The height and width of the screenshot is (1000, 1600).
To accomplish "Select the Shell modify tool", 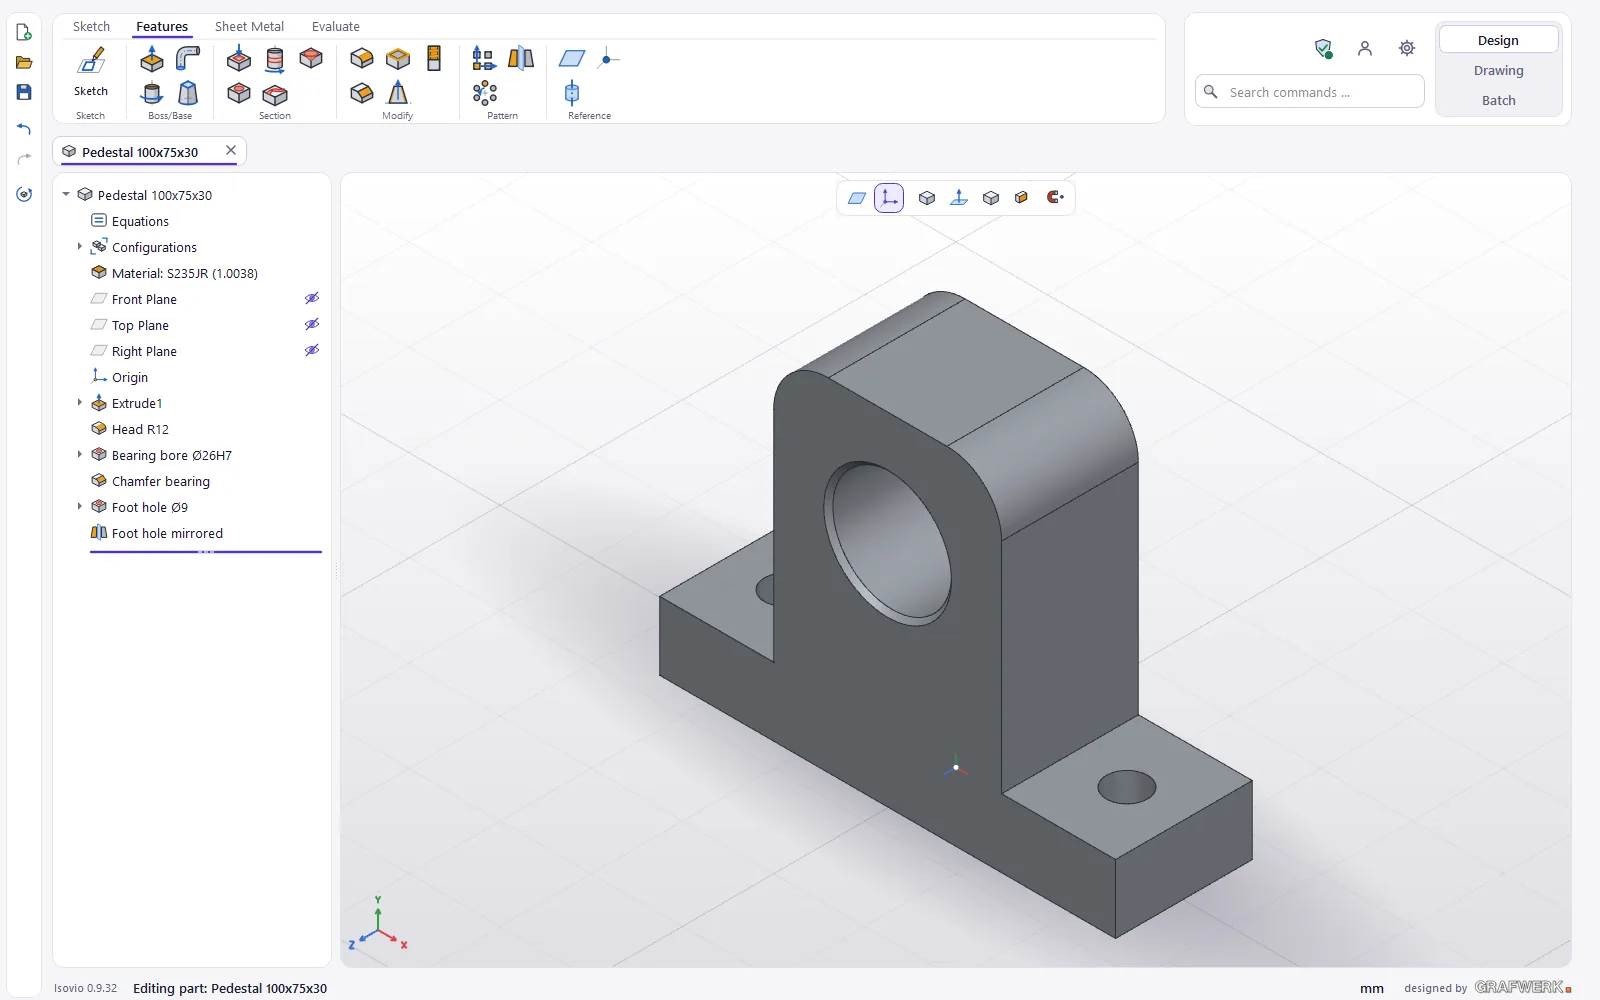I will click(x=398, y=59).
